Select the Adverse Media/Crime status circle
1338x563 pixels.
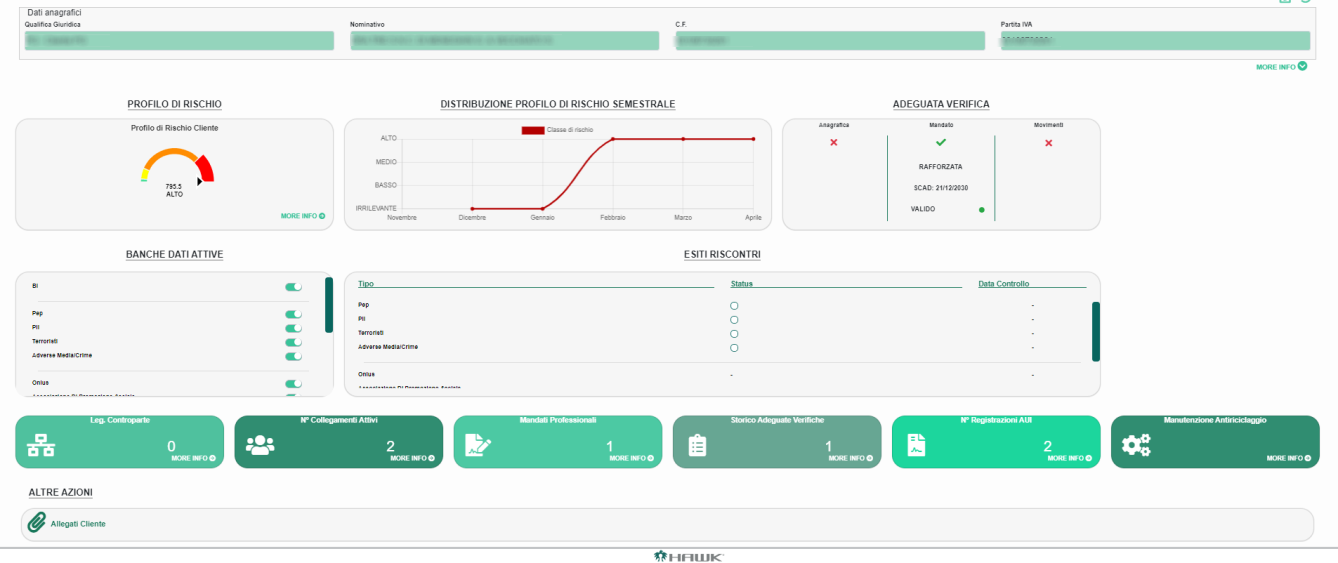pos(734,348)
